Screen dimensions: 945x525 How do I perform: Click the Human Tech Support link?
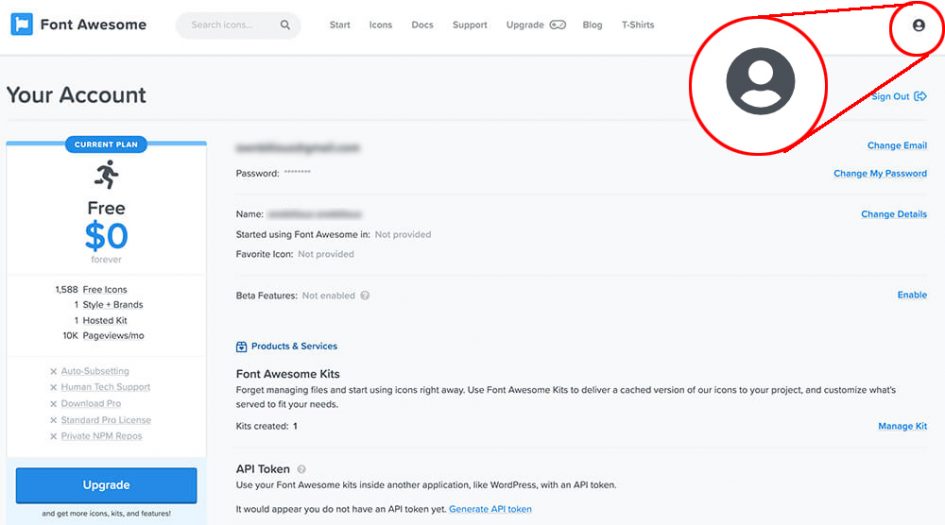pyautogui.click(x=105, y=388)
